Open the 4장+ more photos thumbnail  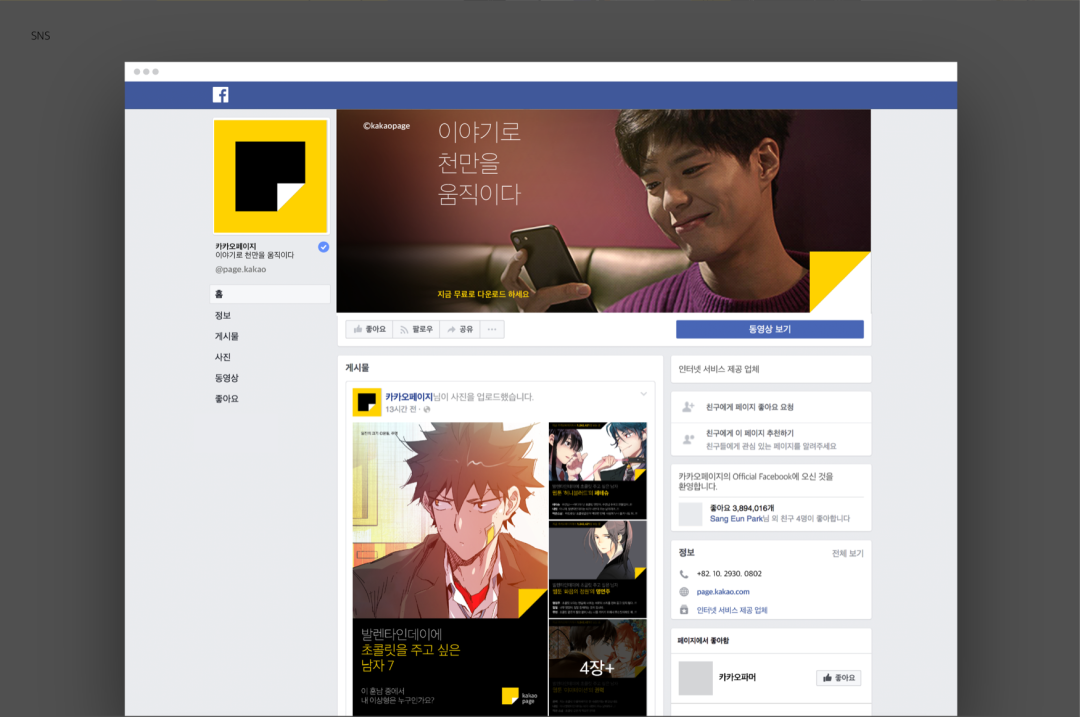[x=597, y=667]
